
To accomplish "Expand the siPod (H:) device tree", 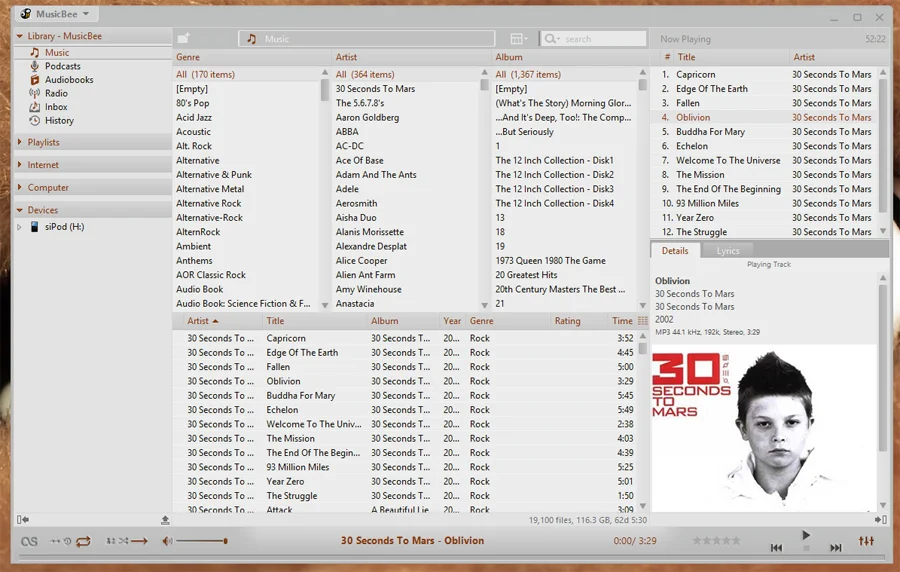I will click(x=19, y=227).
